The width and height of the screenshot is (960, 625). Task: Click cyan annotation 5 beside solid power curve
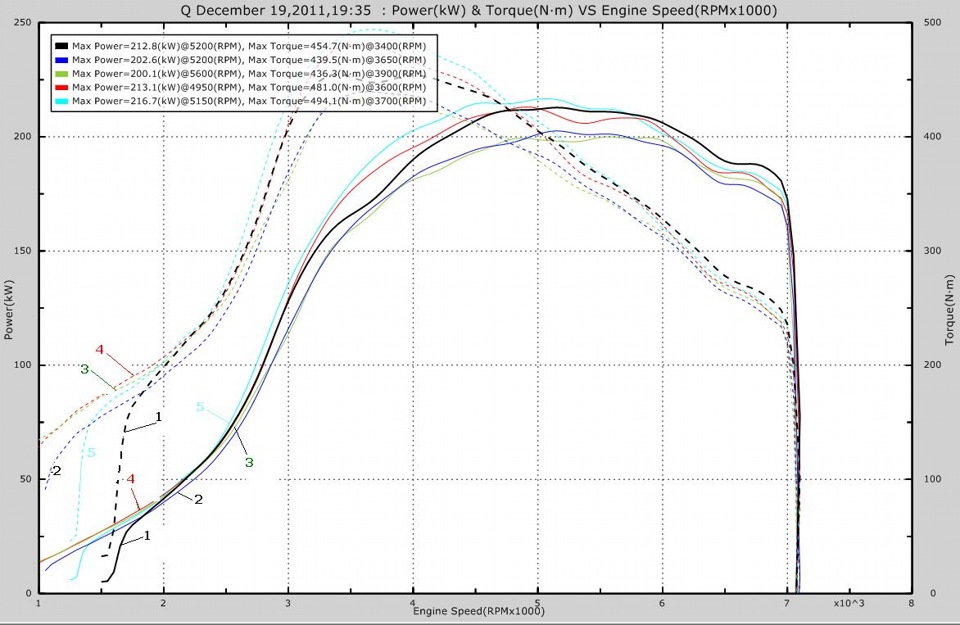200,407
